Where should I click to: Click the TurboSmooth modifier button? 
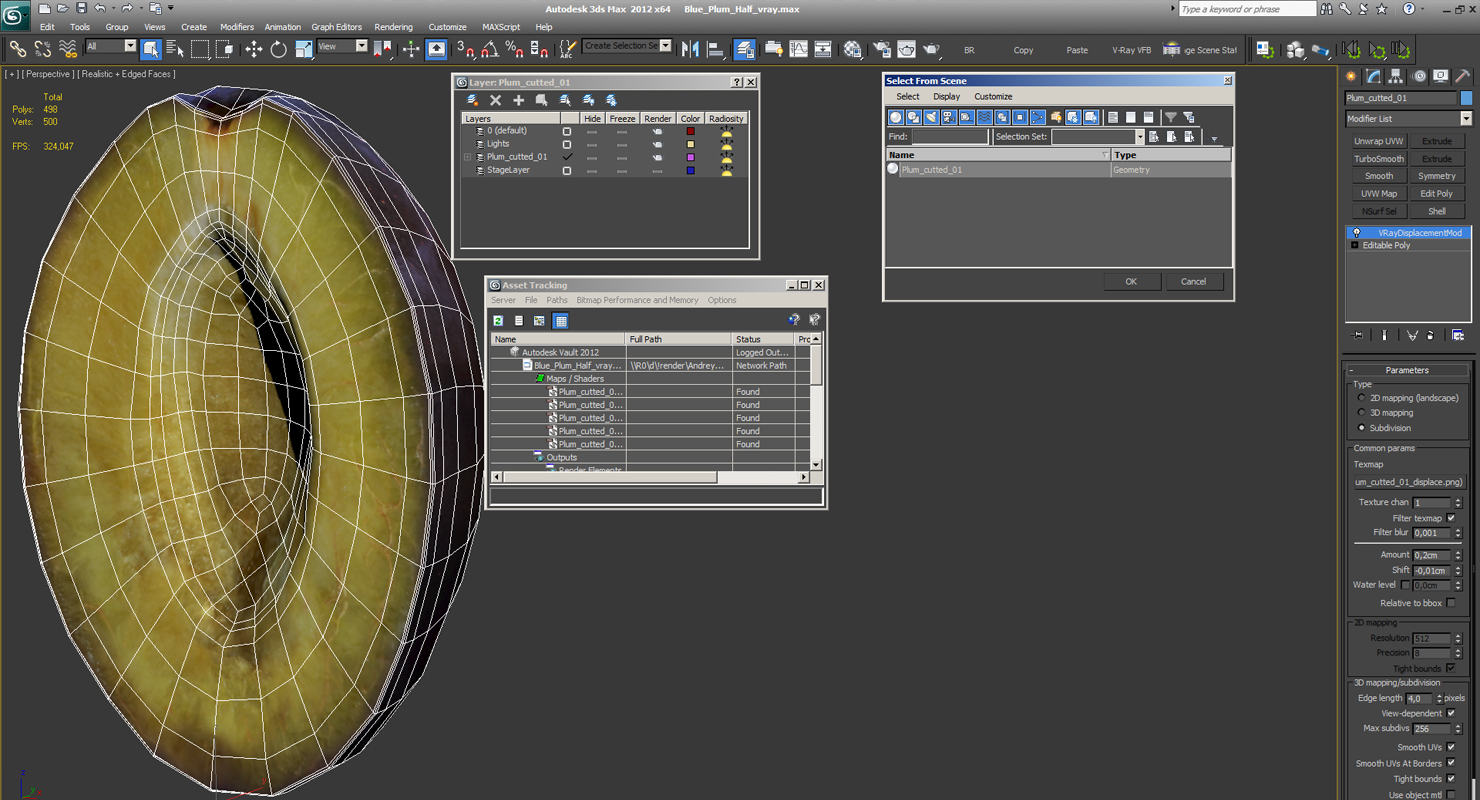pos(1379,159)
